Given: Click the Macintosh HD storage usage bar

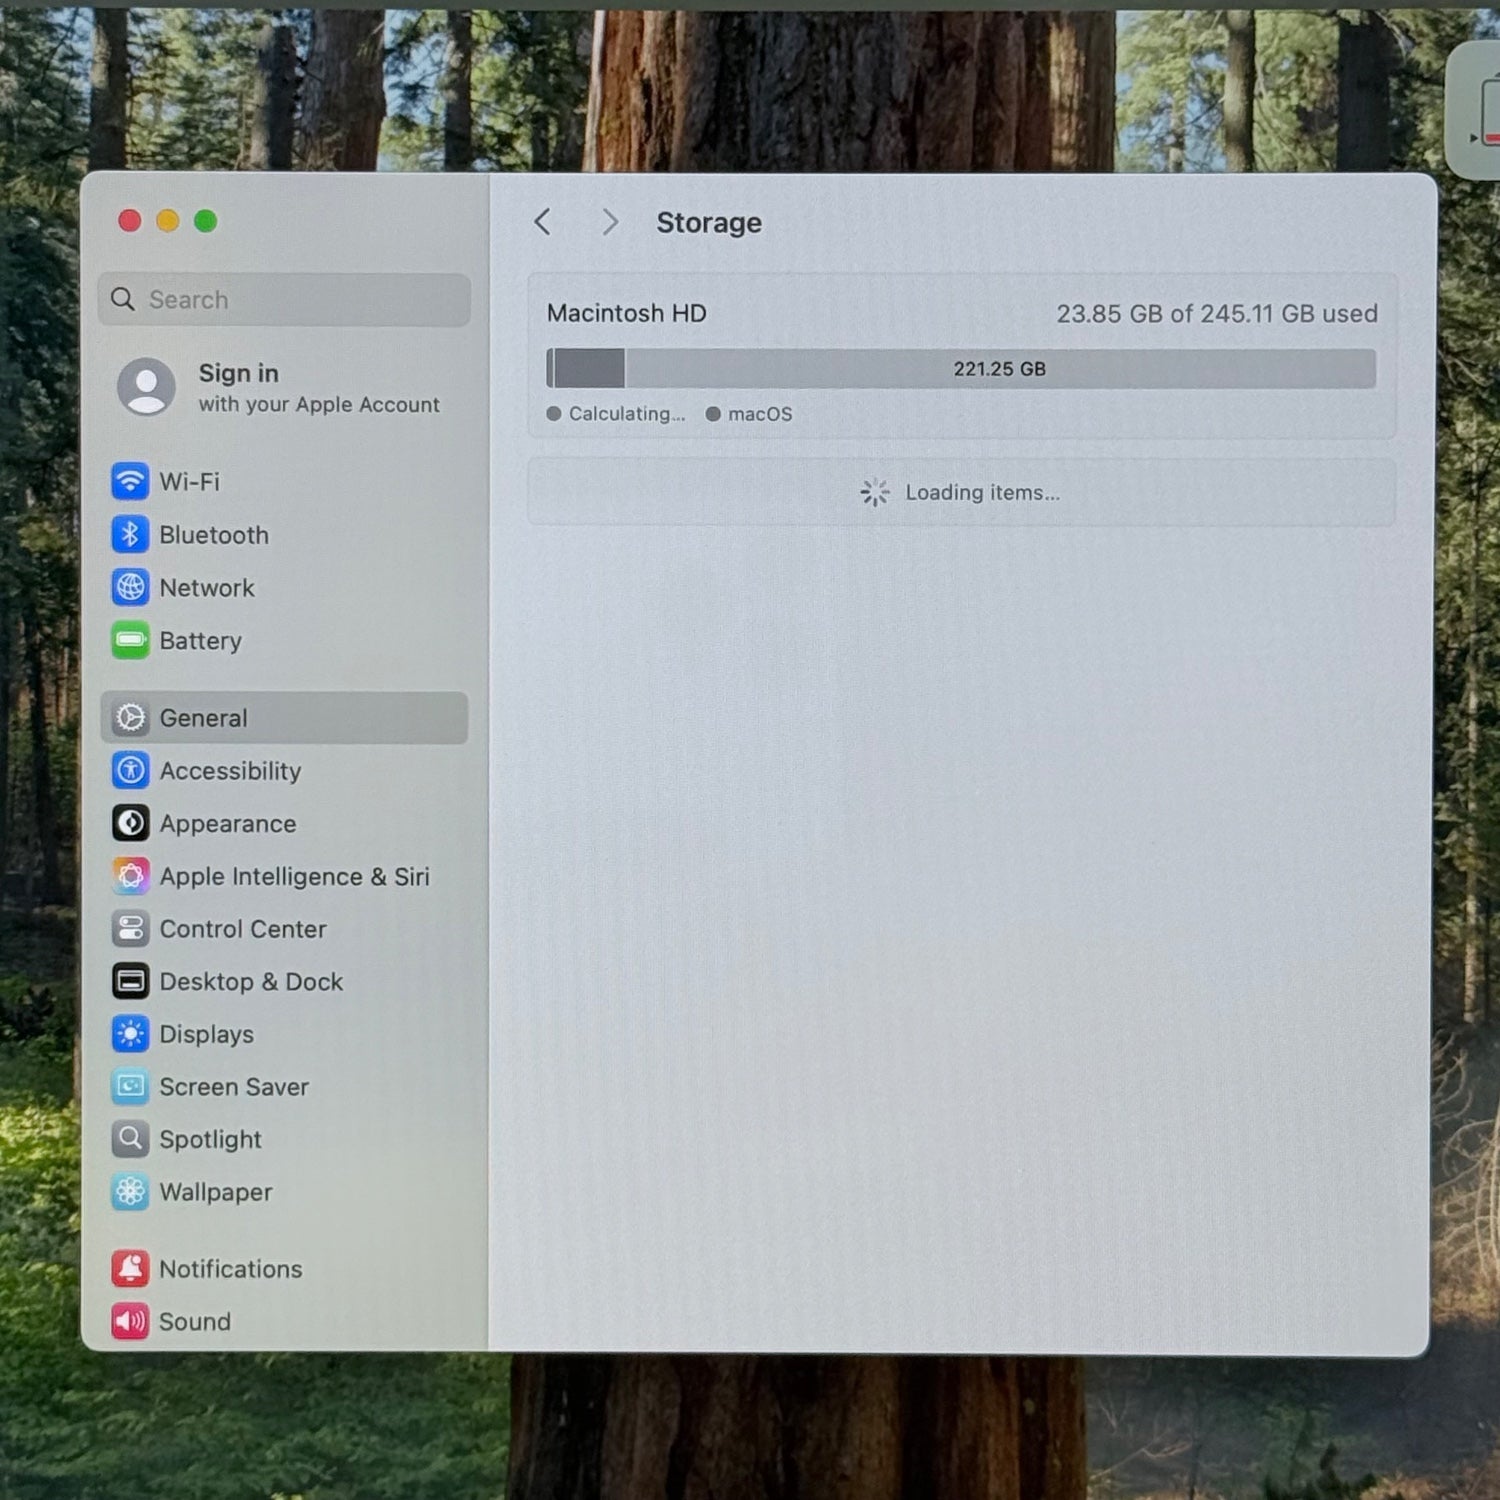Looking at the screenshot, I should coord(960,369).
